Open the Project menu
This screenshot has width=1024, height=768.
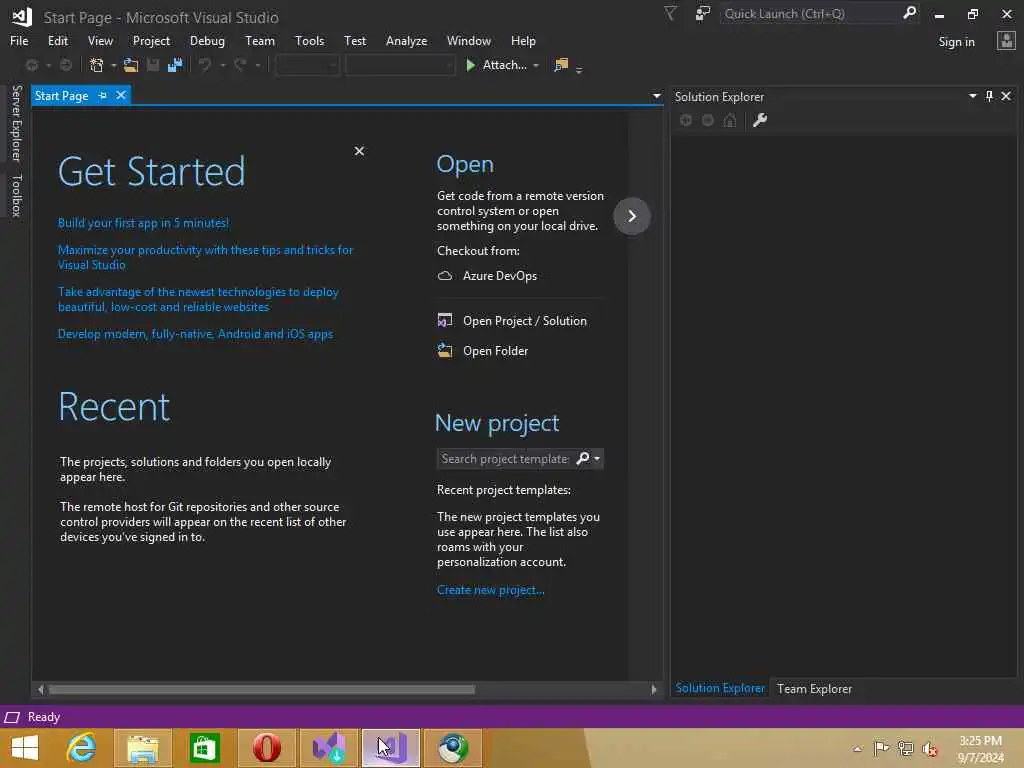tap(151, 40)
